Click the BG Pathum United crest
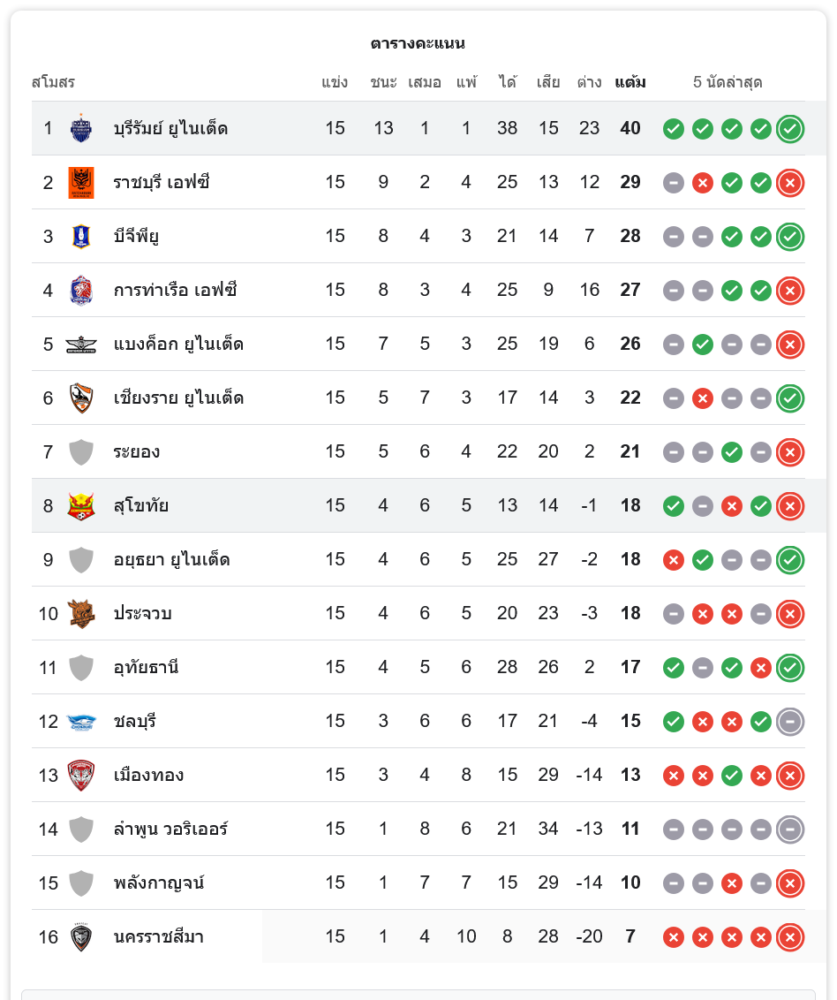Screen dimensions: 837x1000 [81, 236]
